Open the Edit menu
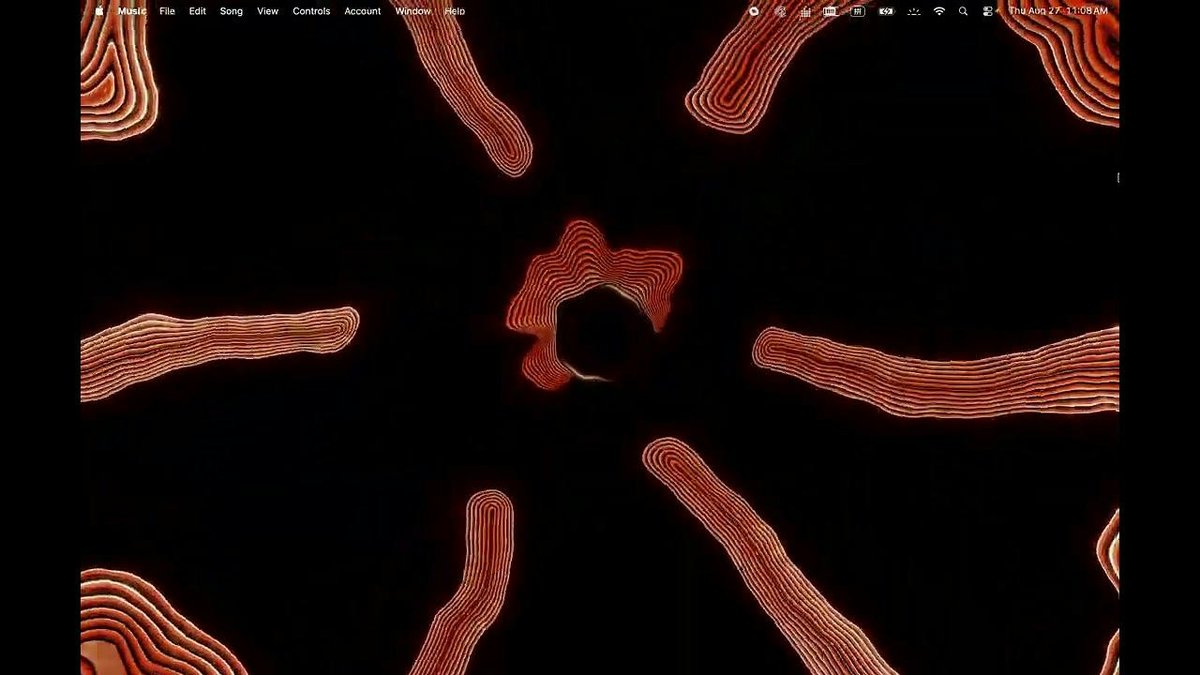Screen dimensions: 1200x675 coord(198,11)
